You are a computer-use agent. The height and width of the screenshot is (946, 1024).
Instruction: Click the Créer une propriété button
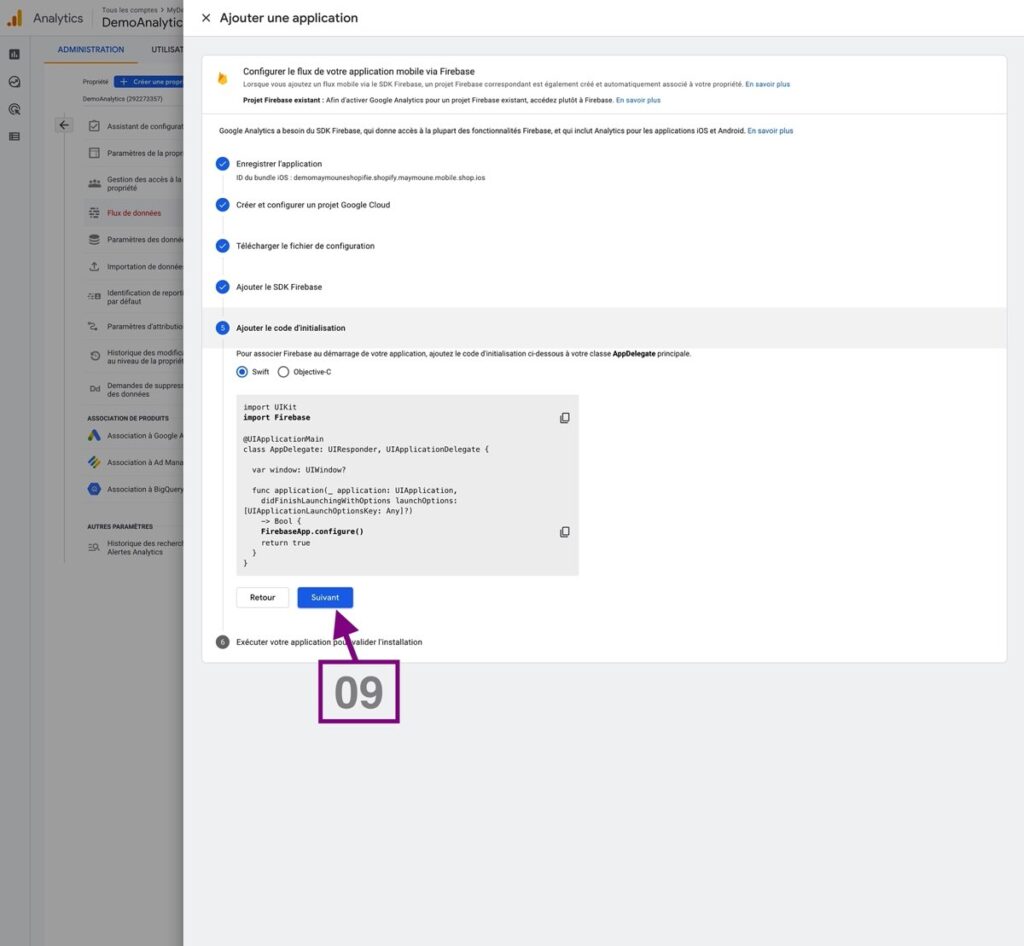coord(149,82)
